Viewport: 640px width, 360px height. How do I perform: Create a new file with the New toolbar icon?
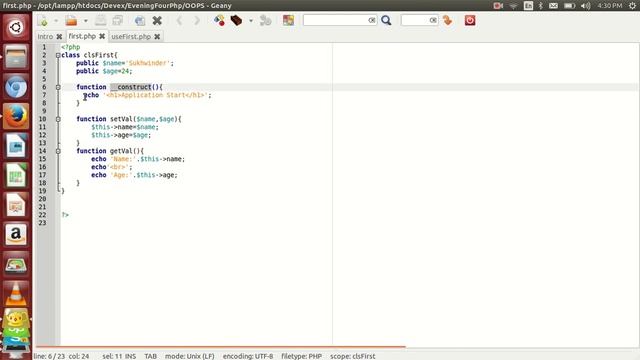coord(43,20)
